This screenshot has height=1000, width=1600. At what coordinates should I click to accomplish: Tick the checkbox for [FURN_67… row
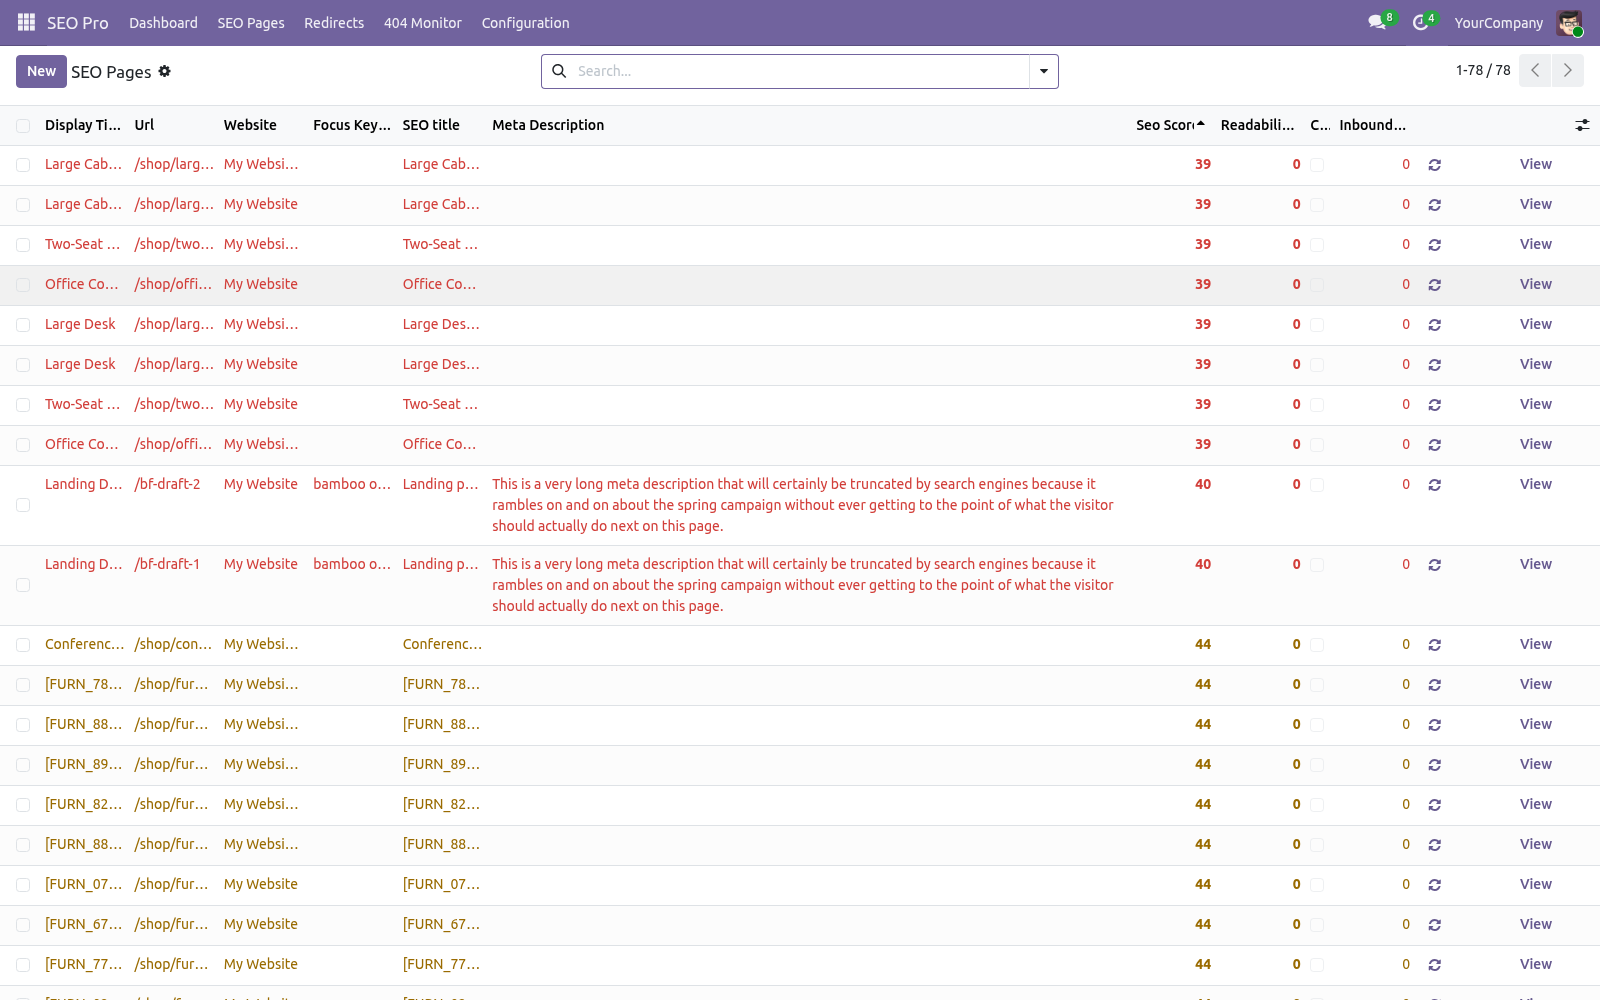click(23, 925)
